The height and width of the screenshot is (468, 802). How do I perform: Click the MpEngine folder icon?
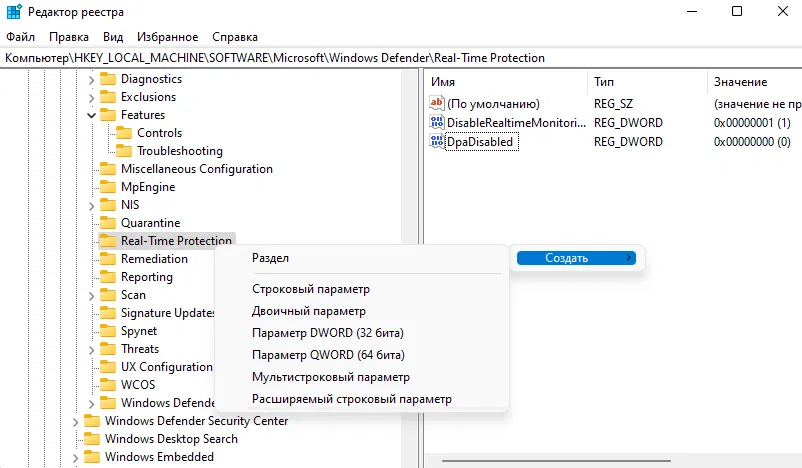(108, 187)
